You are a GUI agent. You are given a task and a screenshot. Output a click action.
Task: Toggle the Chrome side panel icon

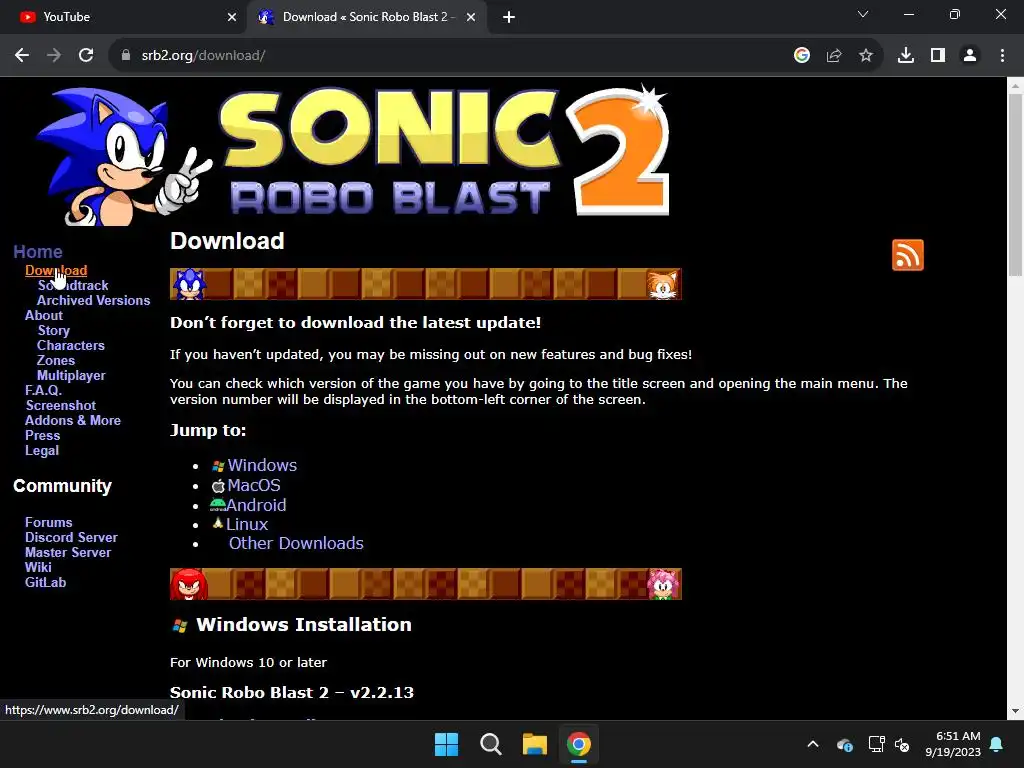(938, 56)
